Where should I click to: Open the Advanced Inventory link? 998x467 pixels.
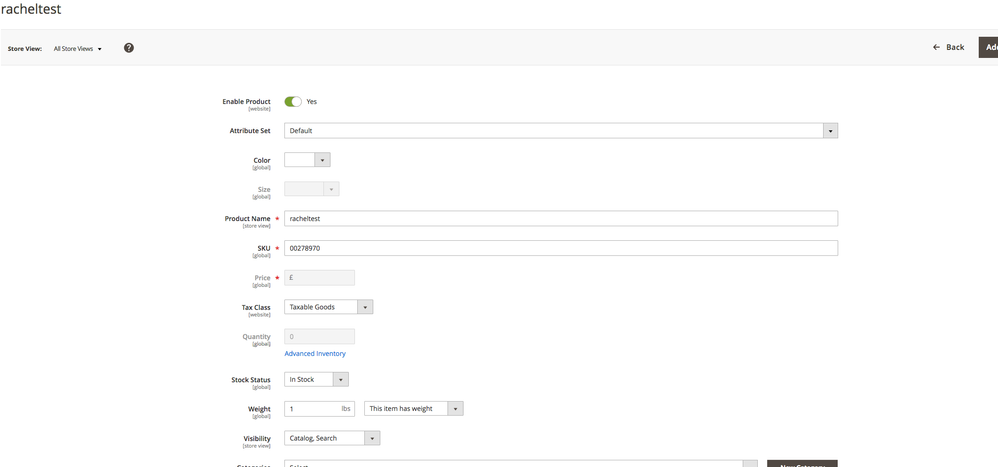tap(315, 354)
